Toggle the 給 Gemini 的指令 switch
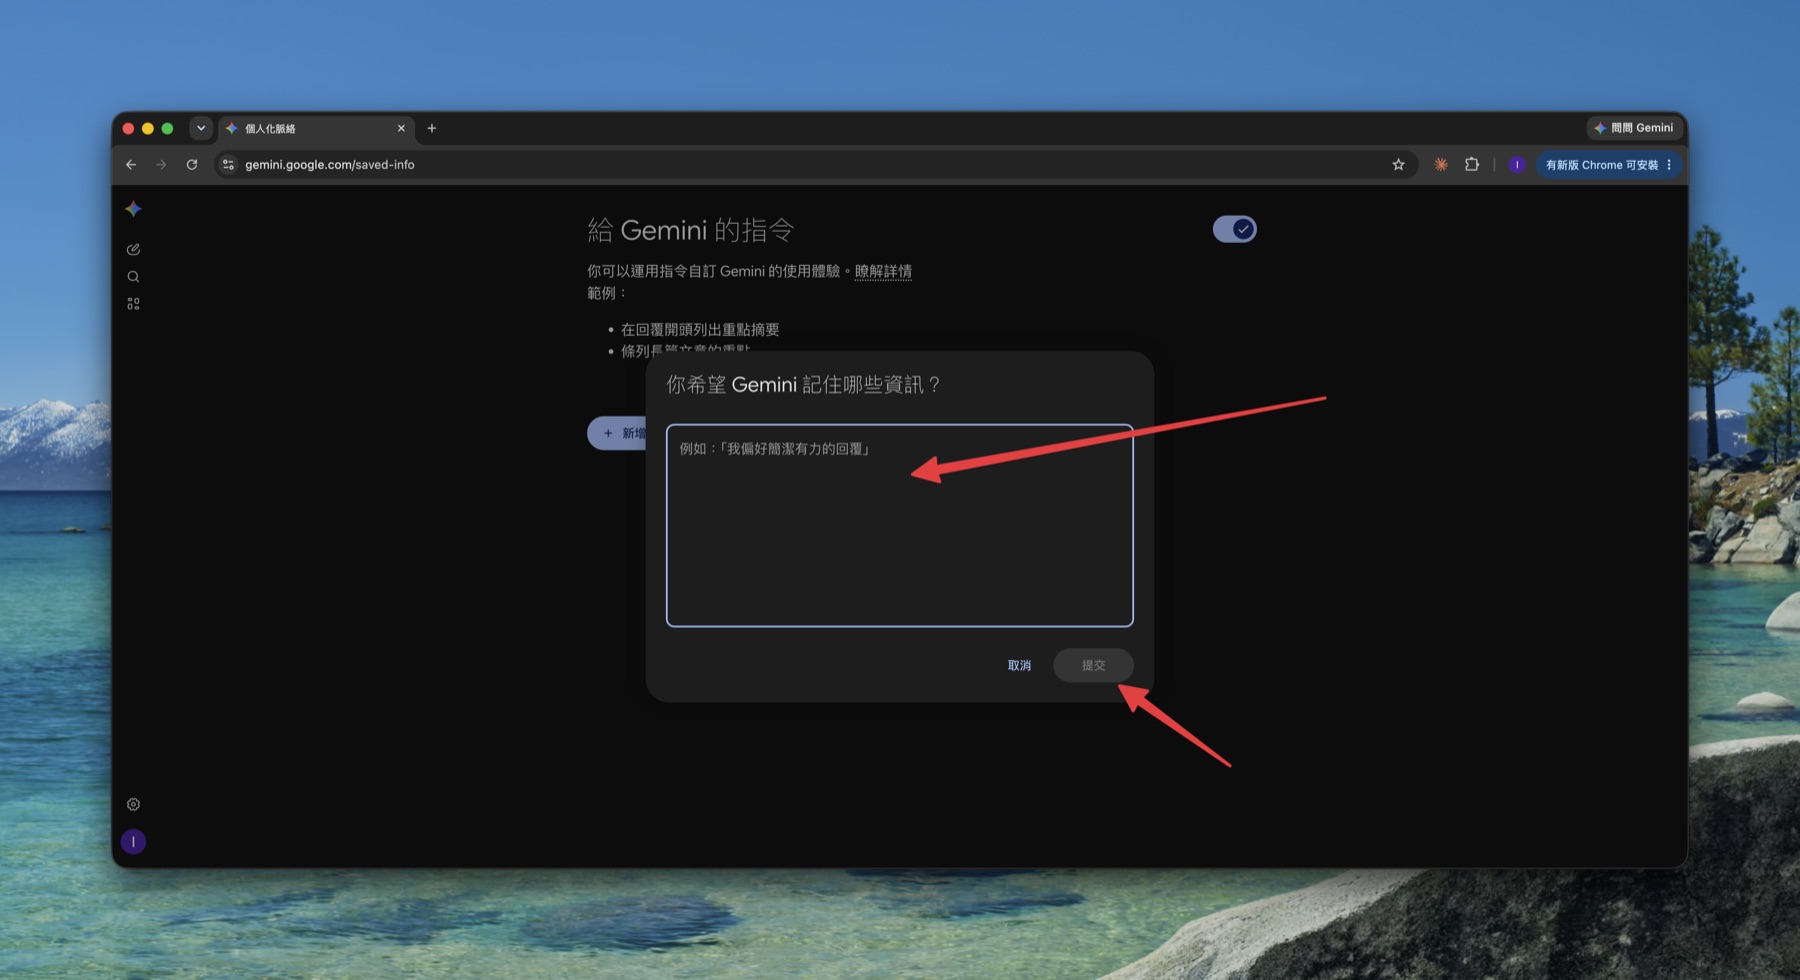This screenshot has height=980, width=1800. pyautogui.click(x=1234, y=229)
